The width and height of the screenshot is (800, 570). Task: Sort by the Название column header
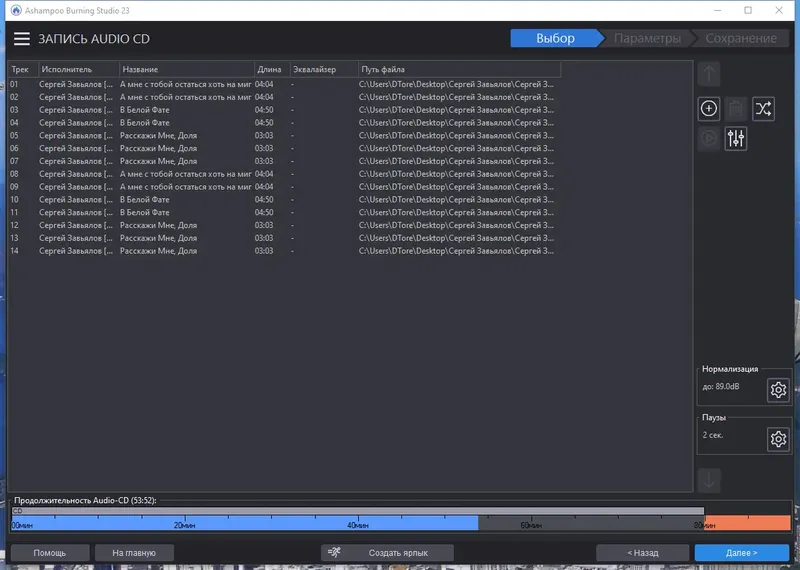click(x=187, y=69)
